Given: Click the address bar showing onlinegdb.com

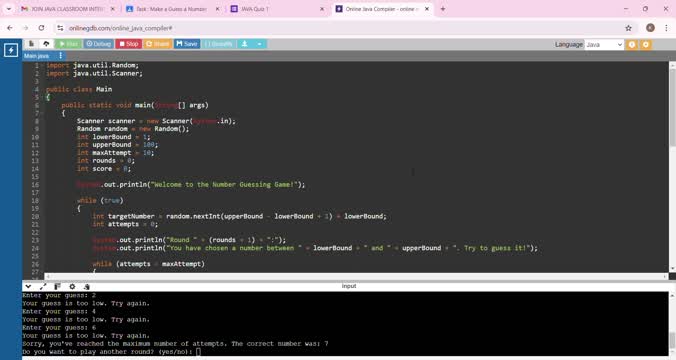Looking at the screenshot, I should pos(341,28).
